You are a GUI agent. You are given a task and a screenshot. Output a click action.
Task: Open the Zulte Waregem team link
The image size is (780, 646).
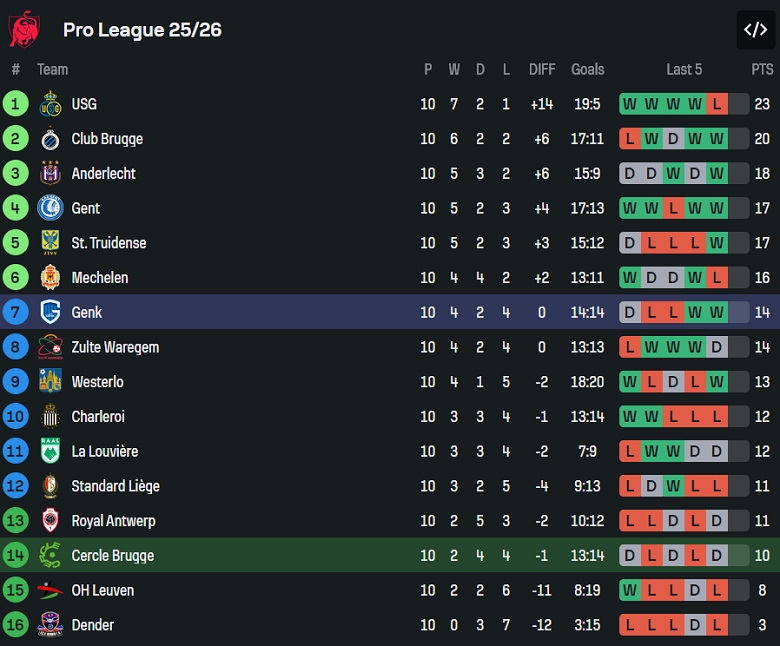(115, 347)
